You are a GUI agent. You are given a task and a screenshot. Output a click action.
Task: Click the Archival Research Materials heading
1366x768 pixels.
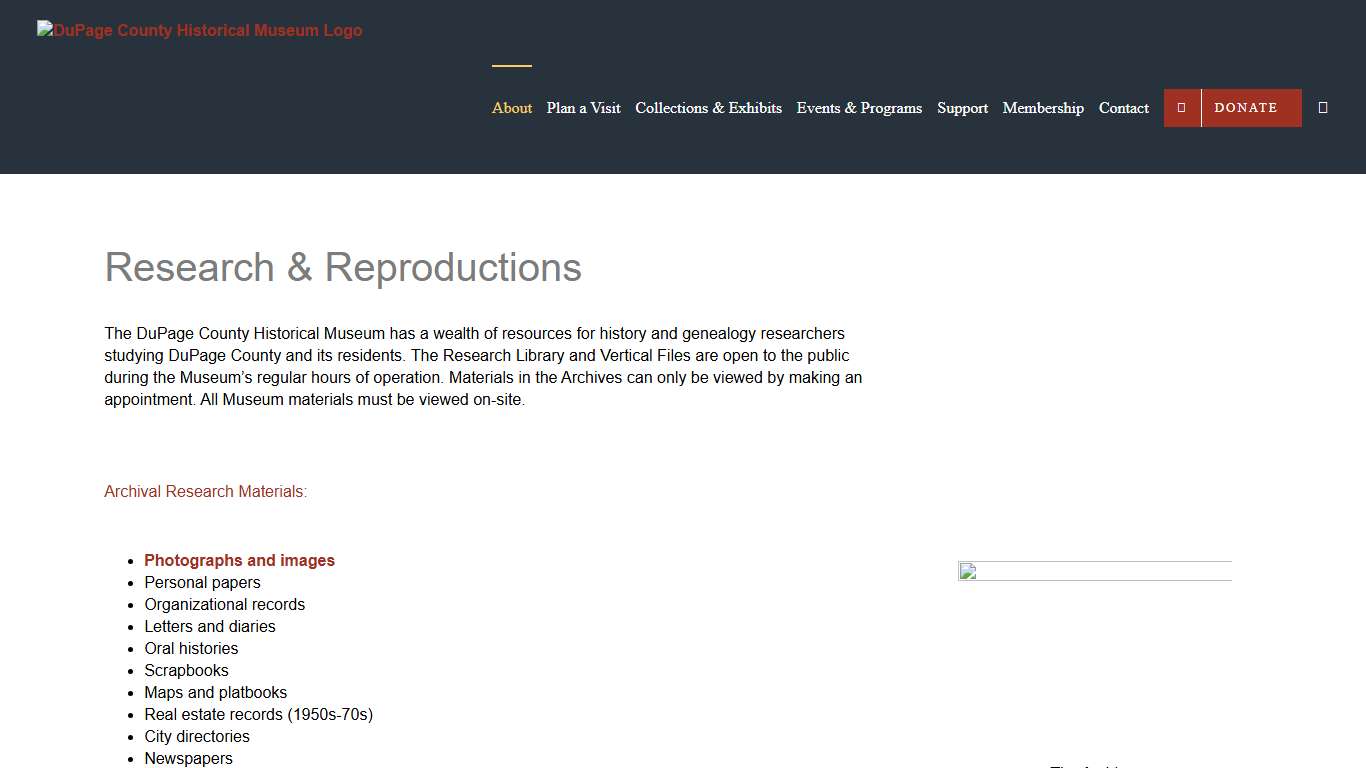pos(205,492)
